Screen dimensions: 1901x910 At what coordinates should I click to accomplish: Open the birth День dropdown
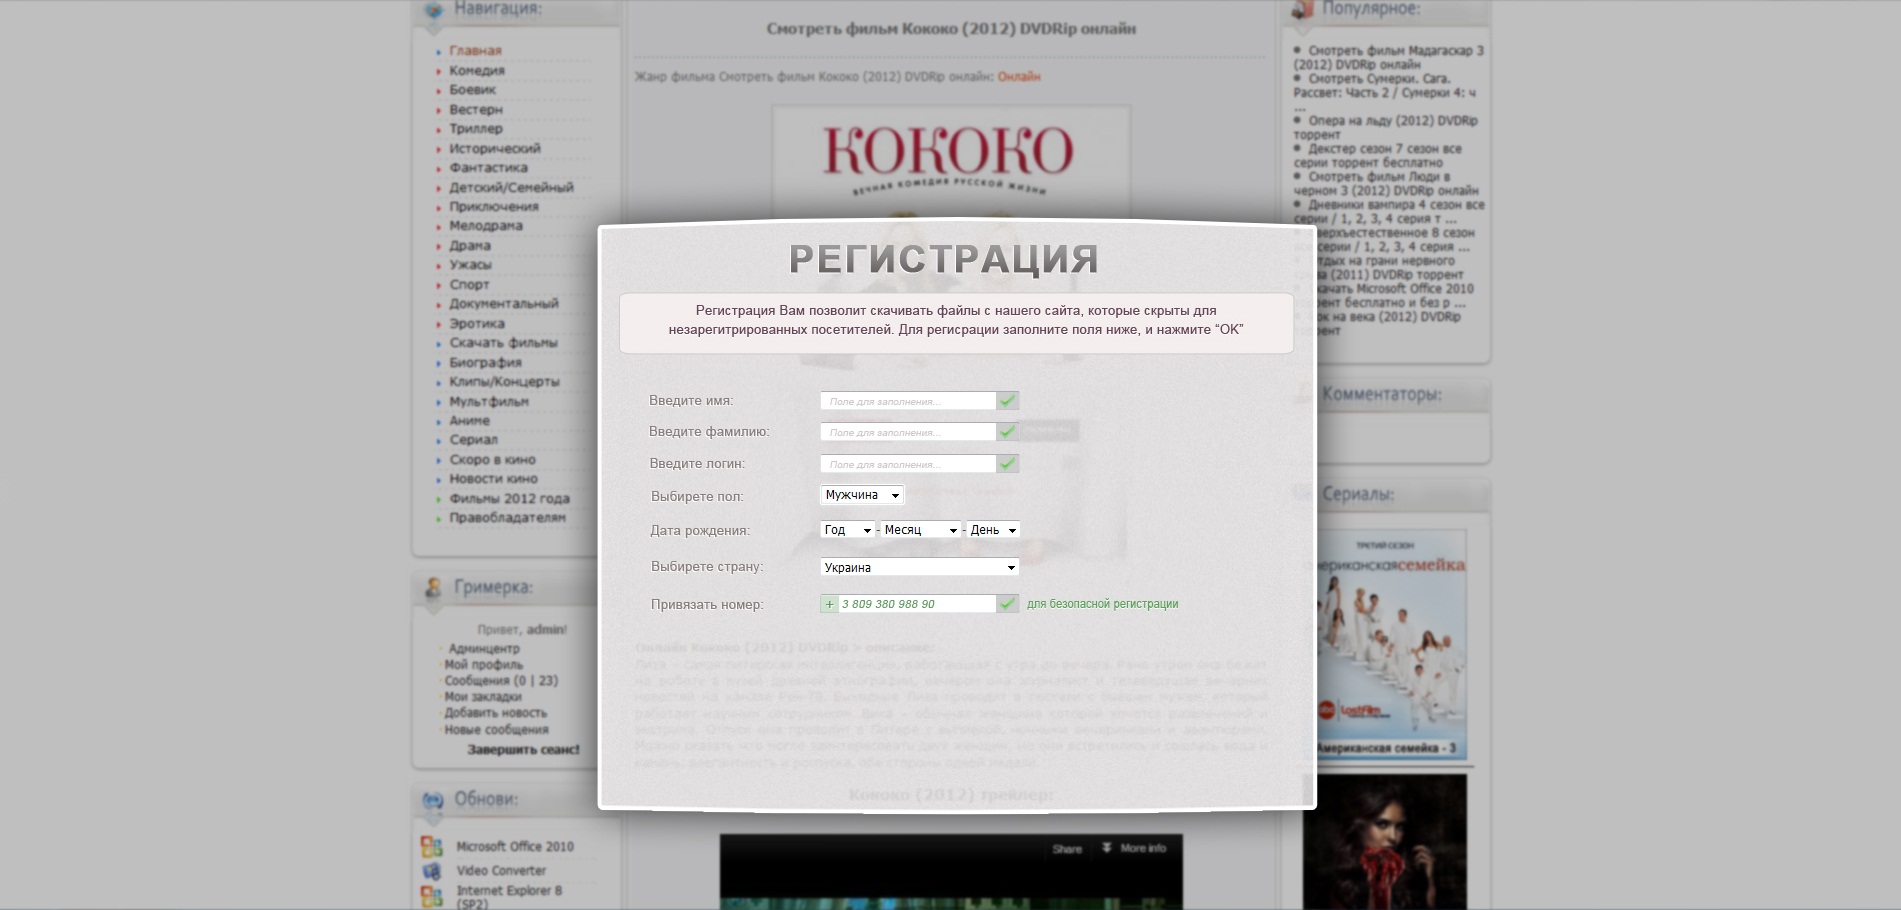coord(994,530)
